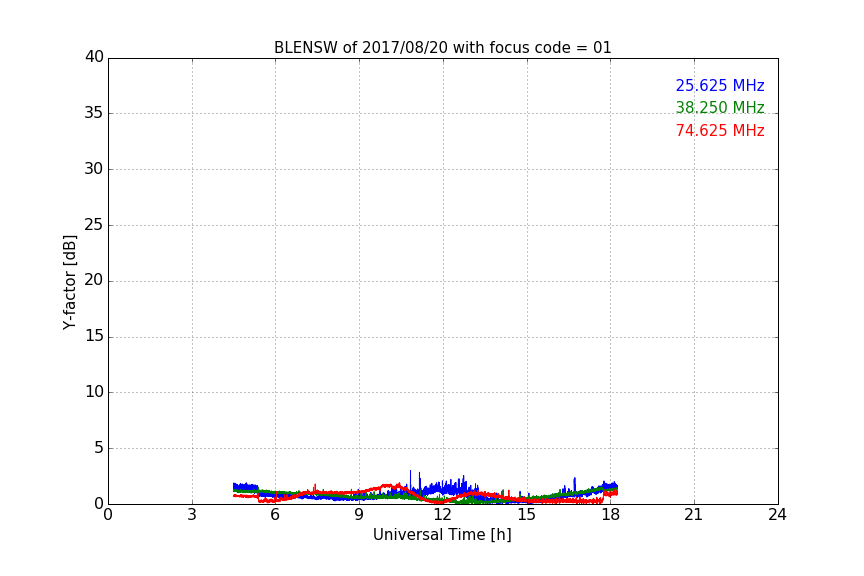The image size is (864, 576).
Task: Select the blue 25.625 MHz legend label
Action: tap(720, 85)
